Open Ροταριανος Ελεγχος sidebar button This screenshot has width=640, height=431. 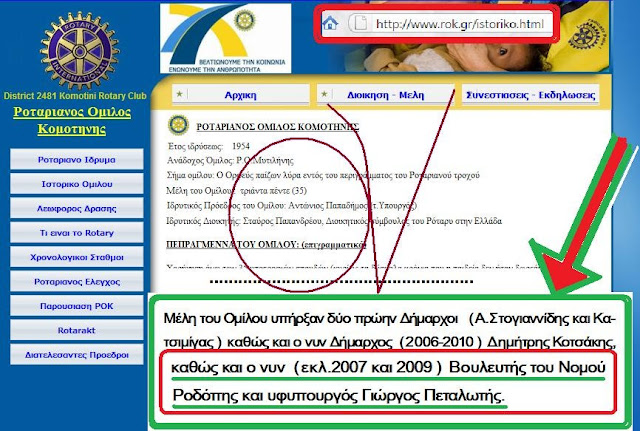click(x=77, y=282)
